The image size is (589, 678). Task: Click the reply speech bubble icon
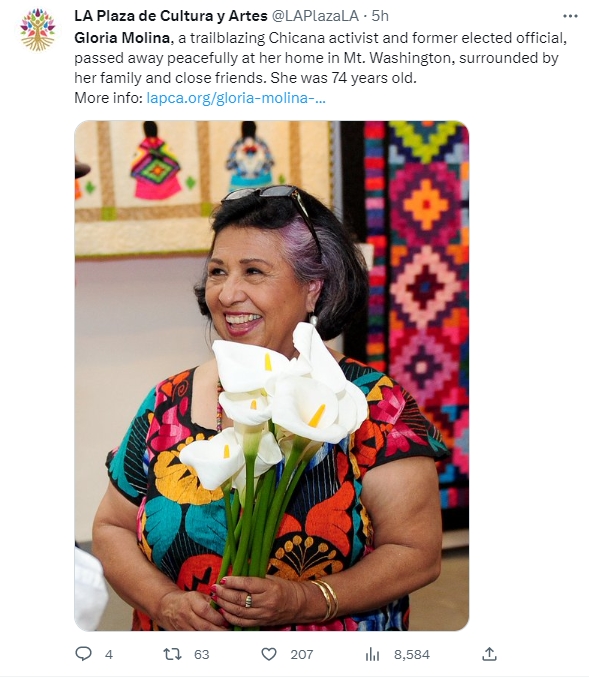[83, 653]
